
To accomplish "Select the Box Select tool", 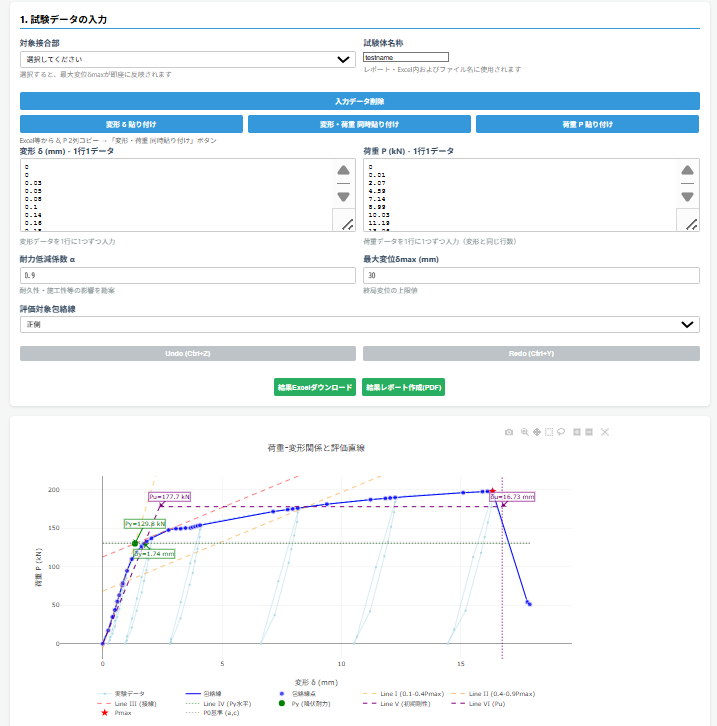I will [549, 432].
